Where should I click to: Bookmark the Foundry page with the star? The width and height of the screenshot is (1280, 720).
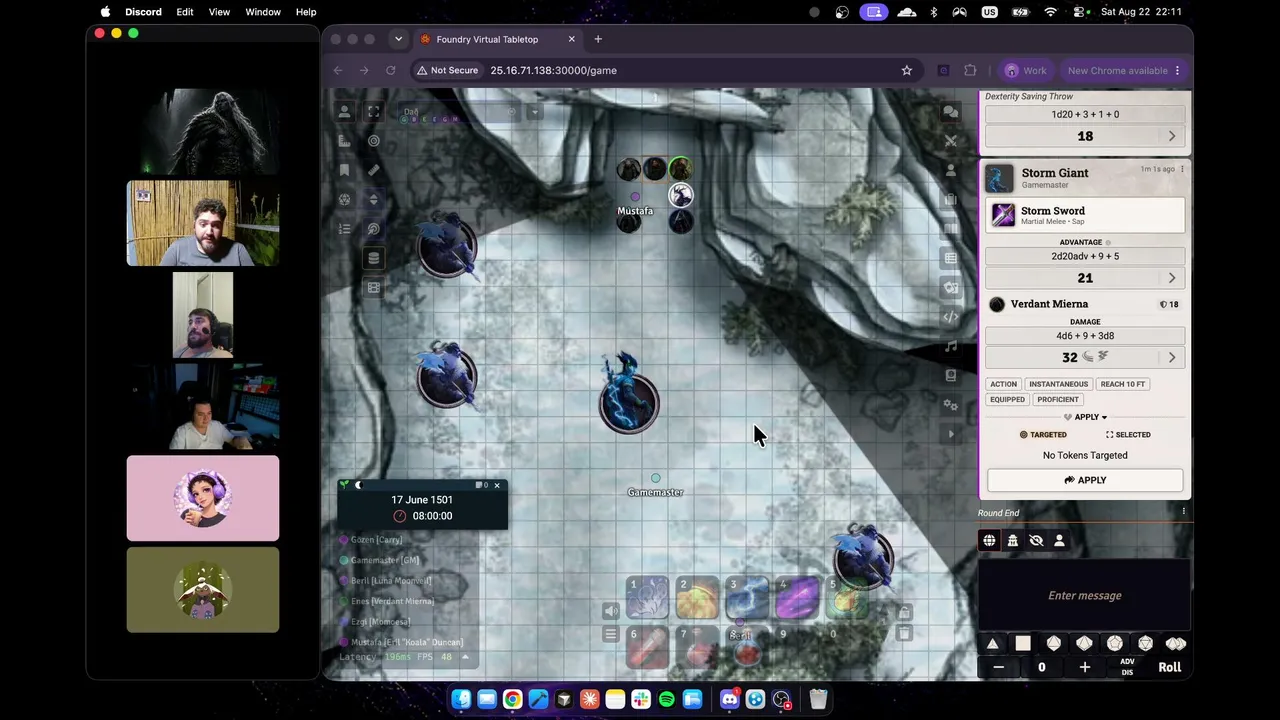point(907,70)
